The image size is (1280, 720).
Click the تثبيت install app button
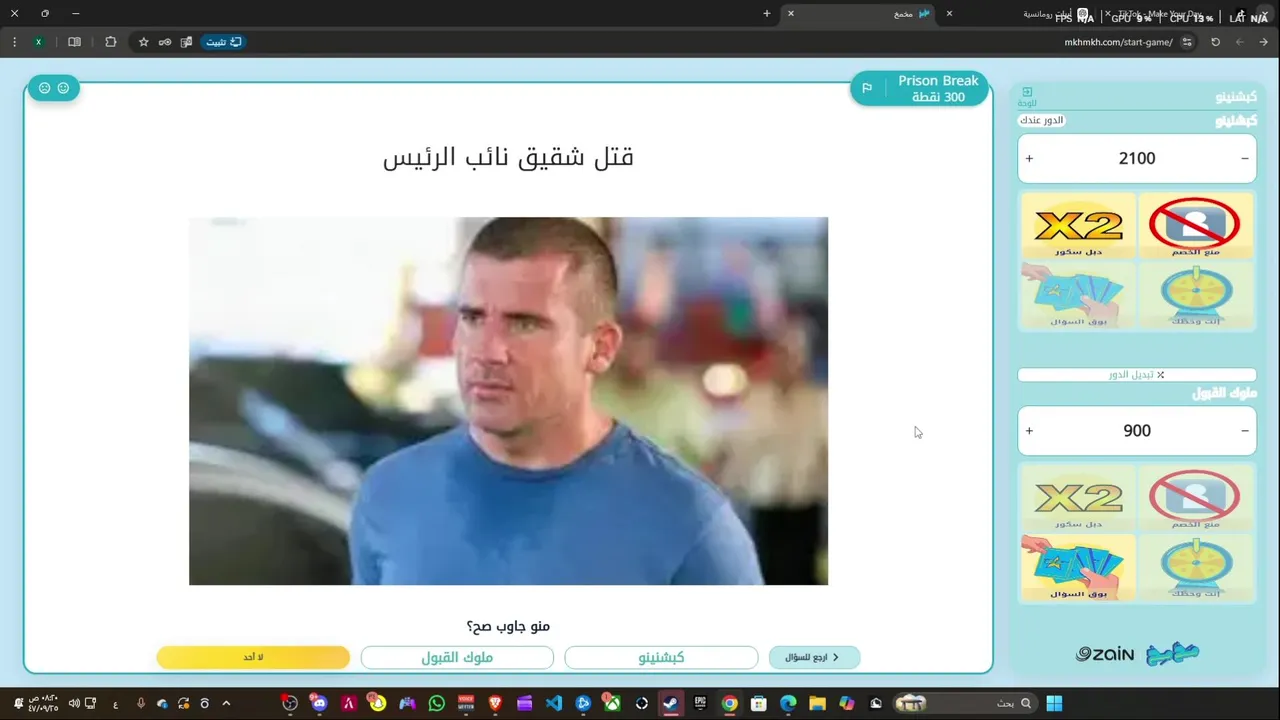(223, 42)
